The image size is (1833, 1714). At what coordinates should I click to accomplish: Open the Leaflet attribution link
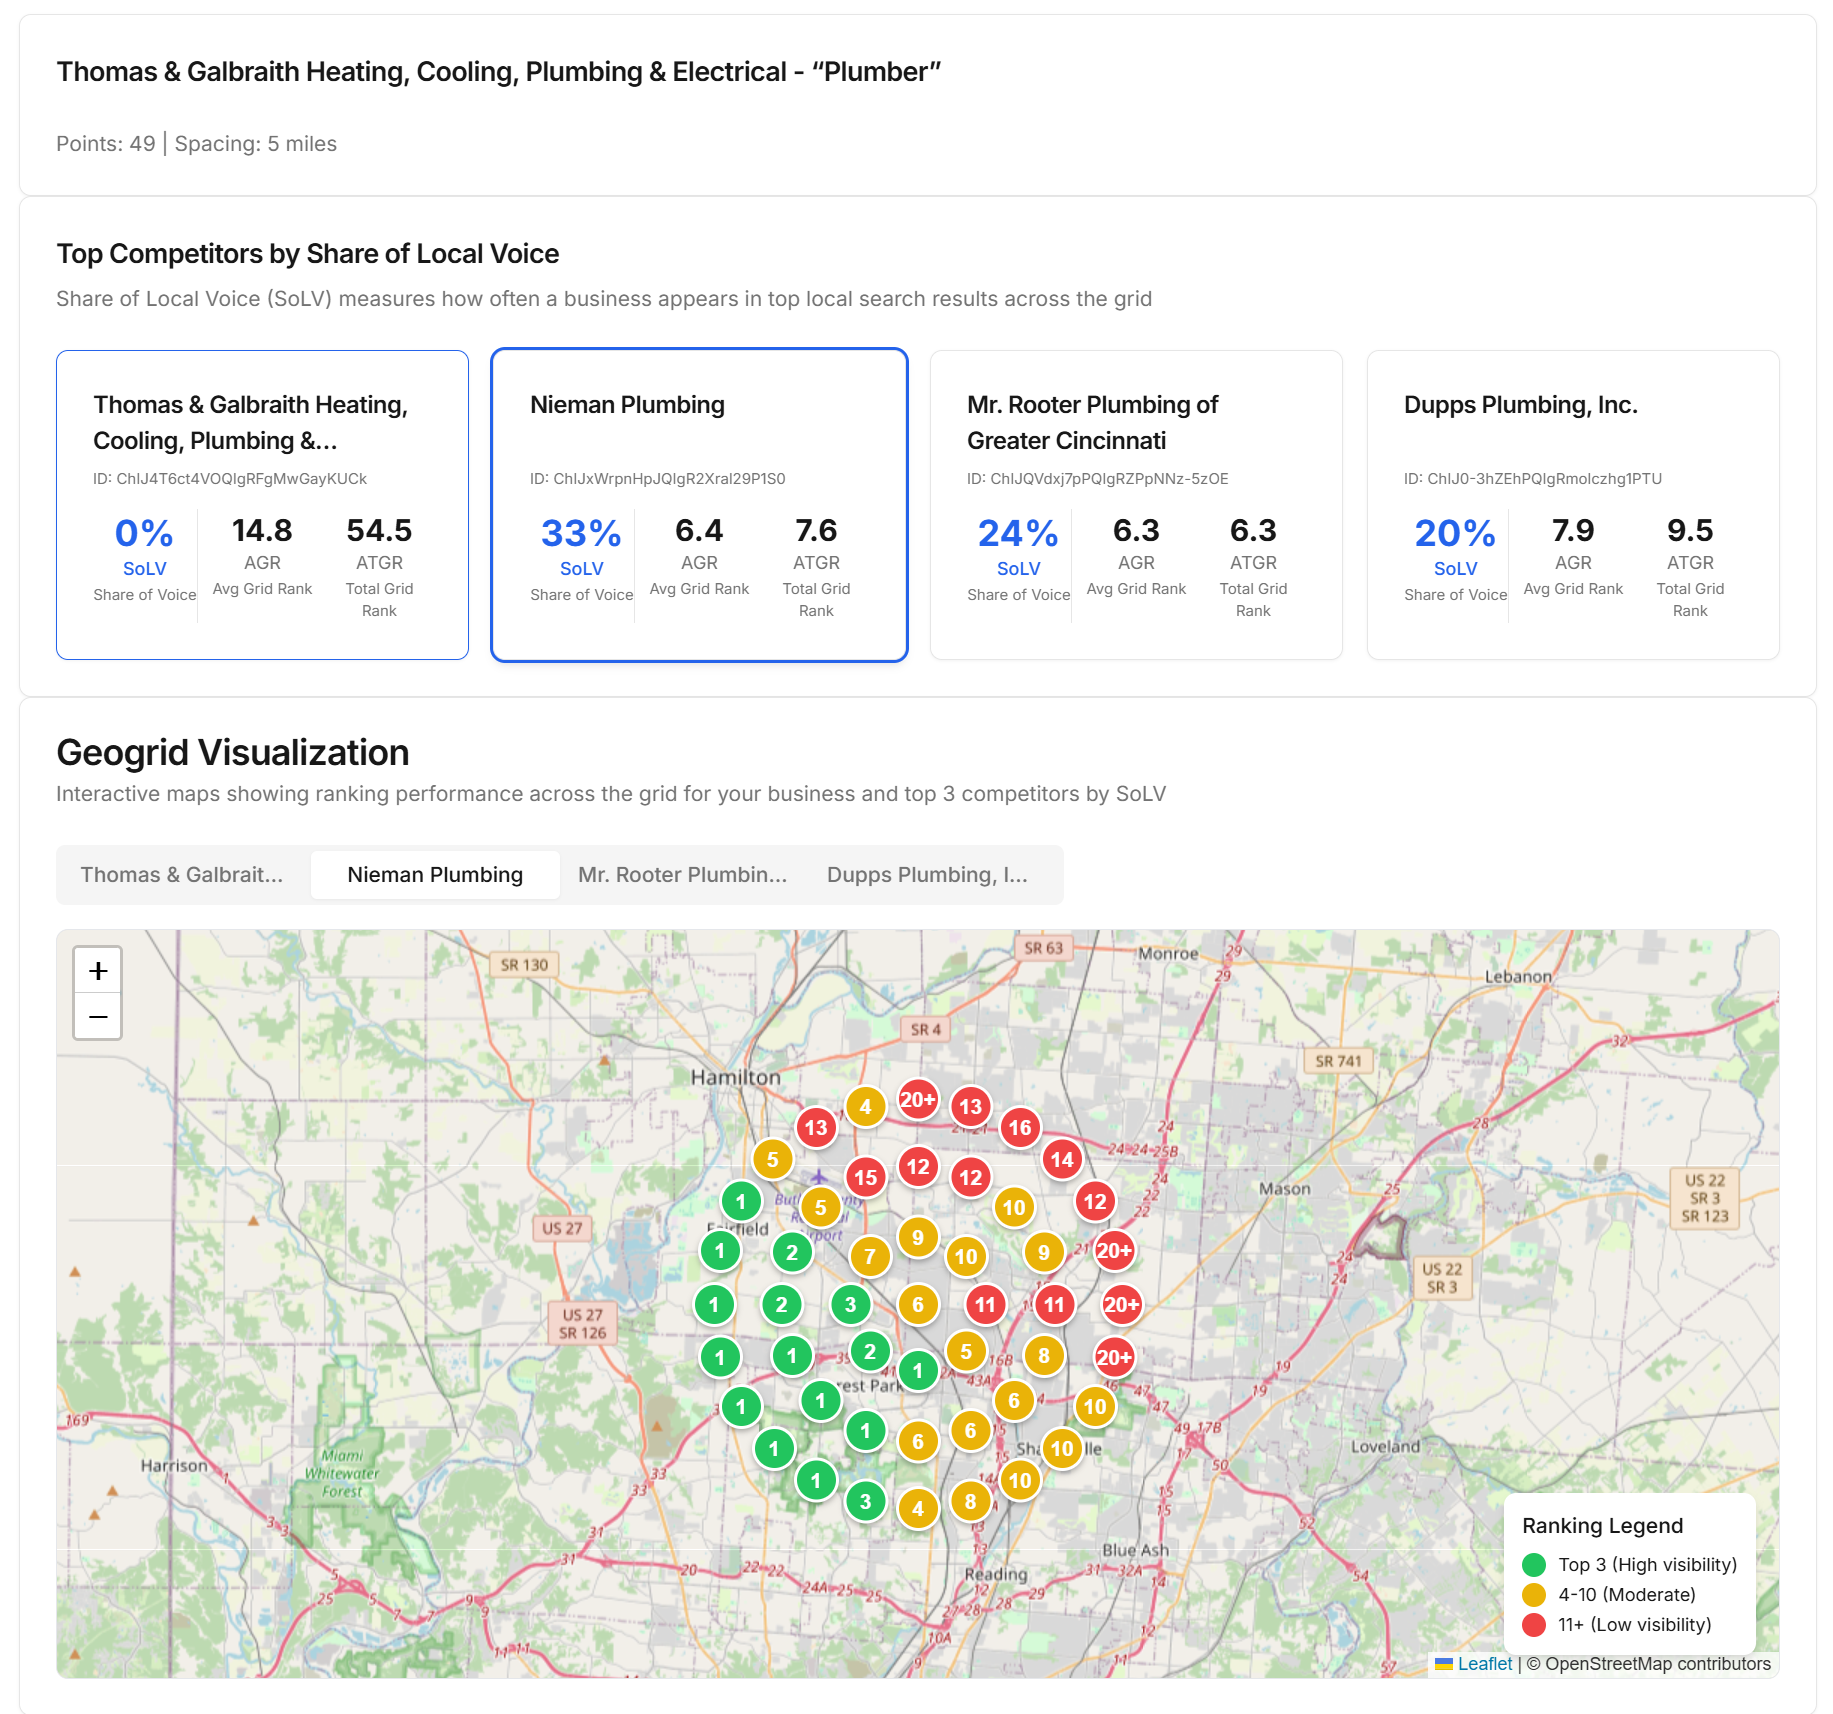coord(1484,1664)
